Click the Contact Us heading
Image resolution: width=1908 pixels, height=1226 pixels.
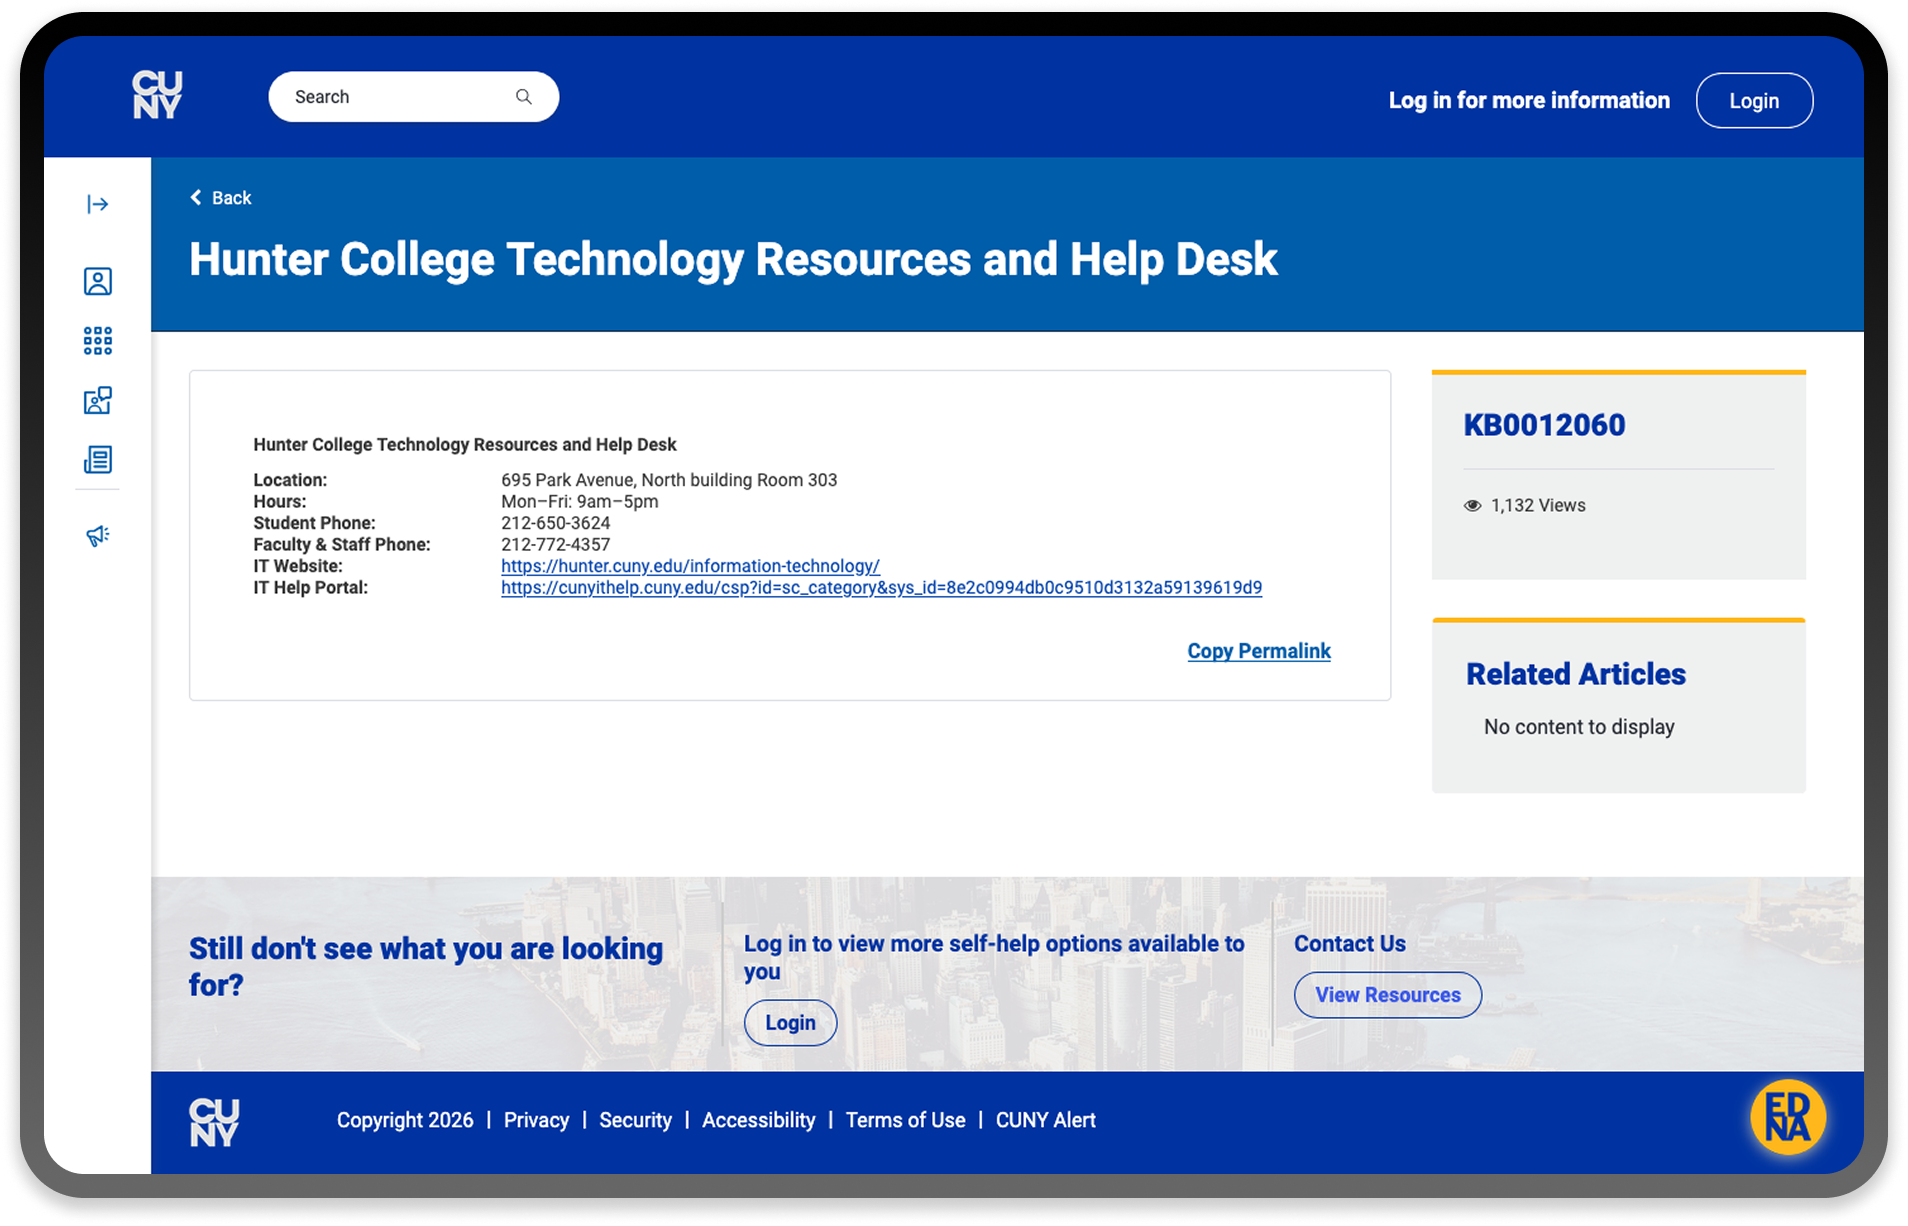pyautogui.click(x=1349, y=944)
